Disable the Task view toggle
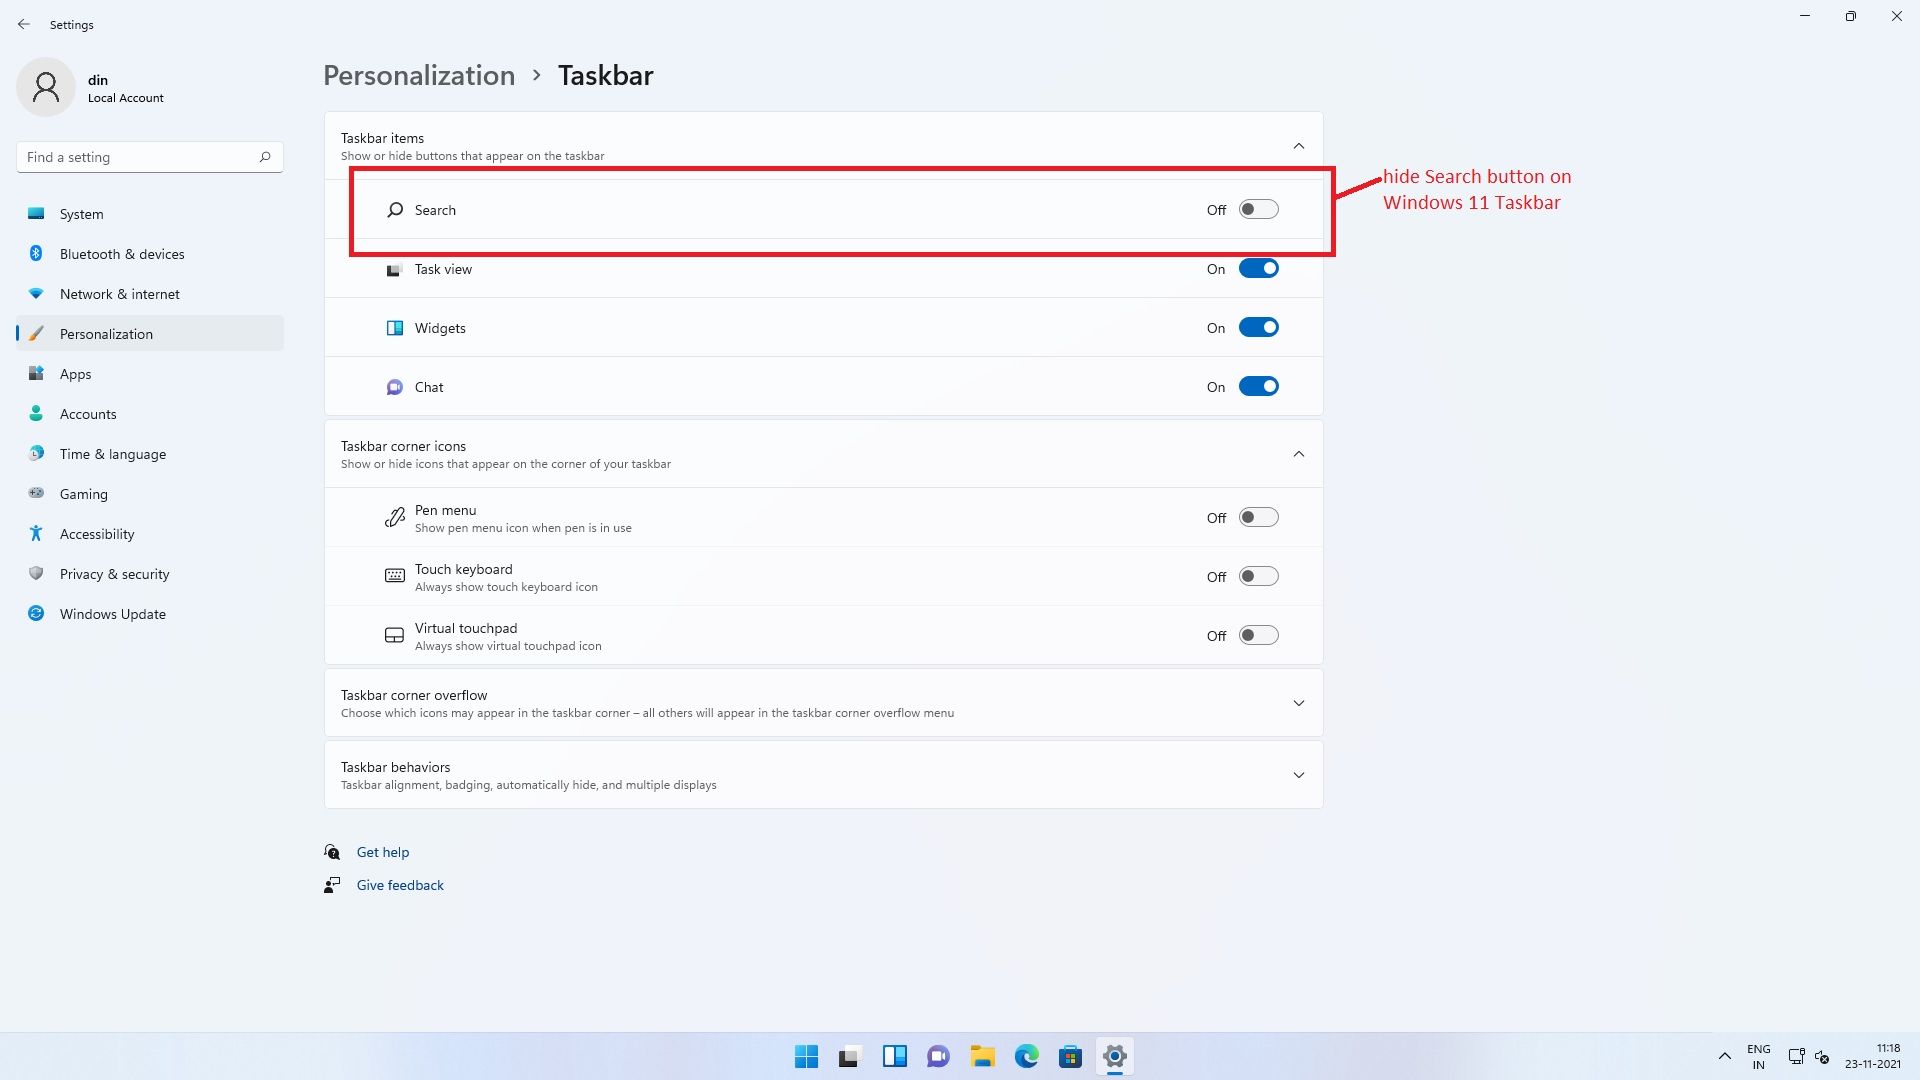Viewport: 1920px width, 1080px height. pyautogui.click(x=1258, y=269)
